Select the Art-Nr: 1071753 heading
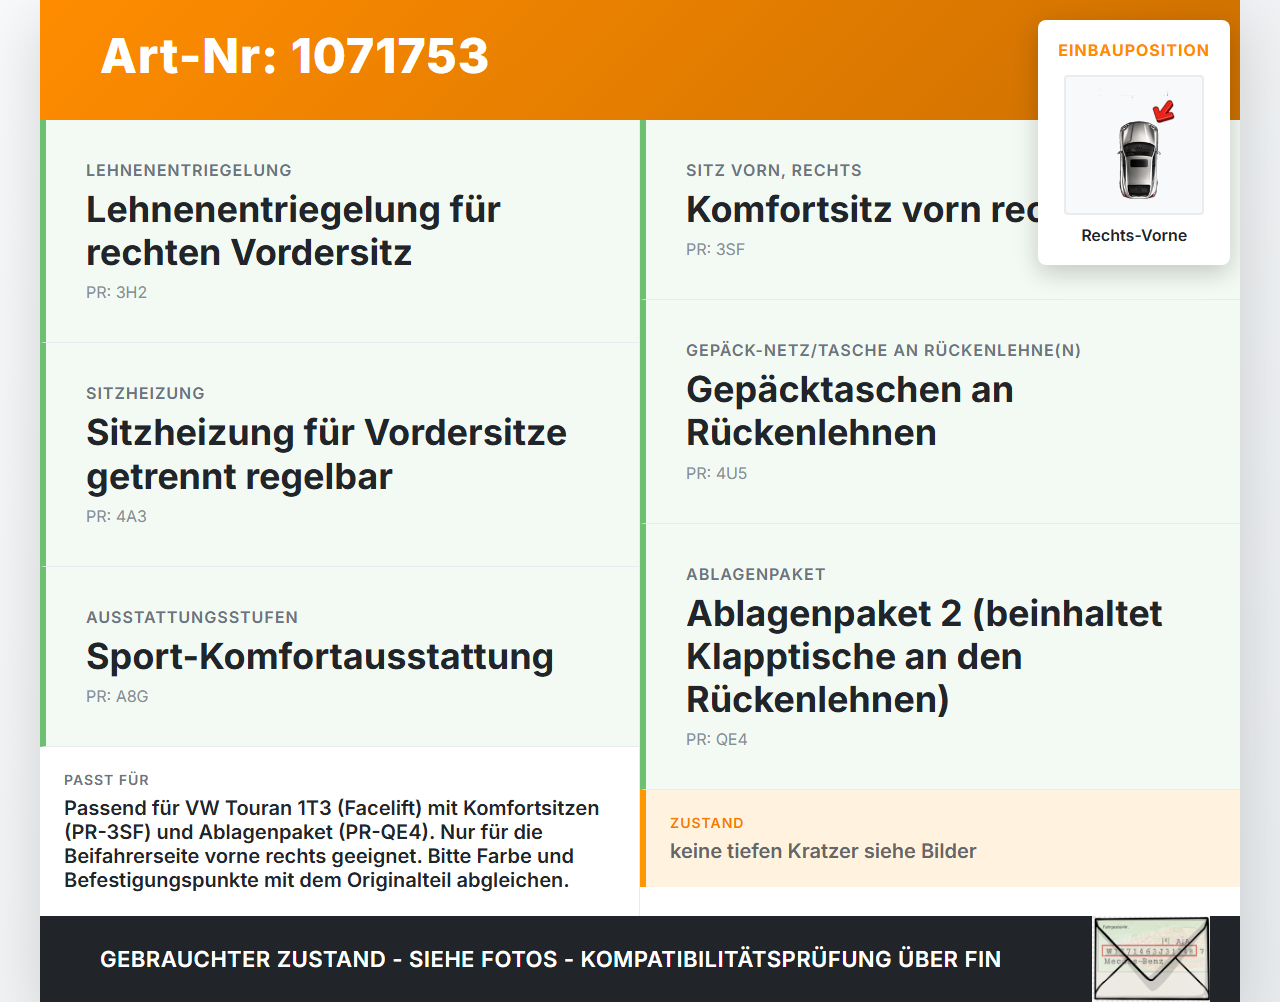This screenshot has height=1002, width=1280. pyautogui.click(x=295, y=56)
